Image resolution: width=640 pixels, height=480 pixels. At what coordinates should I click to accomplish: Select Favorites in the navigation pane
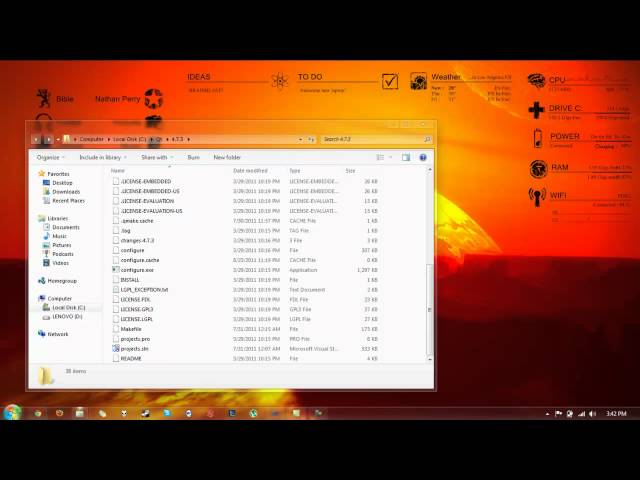58,174
